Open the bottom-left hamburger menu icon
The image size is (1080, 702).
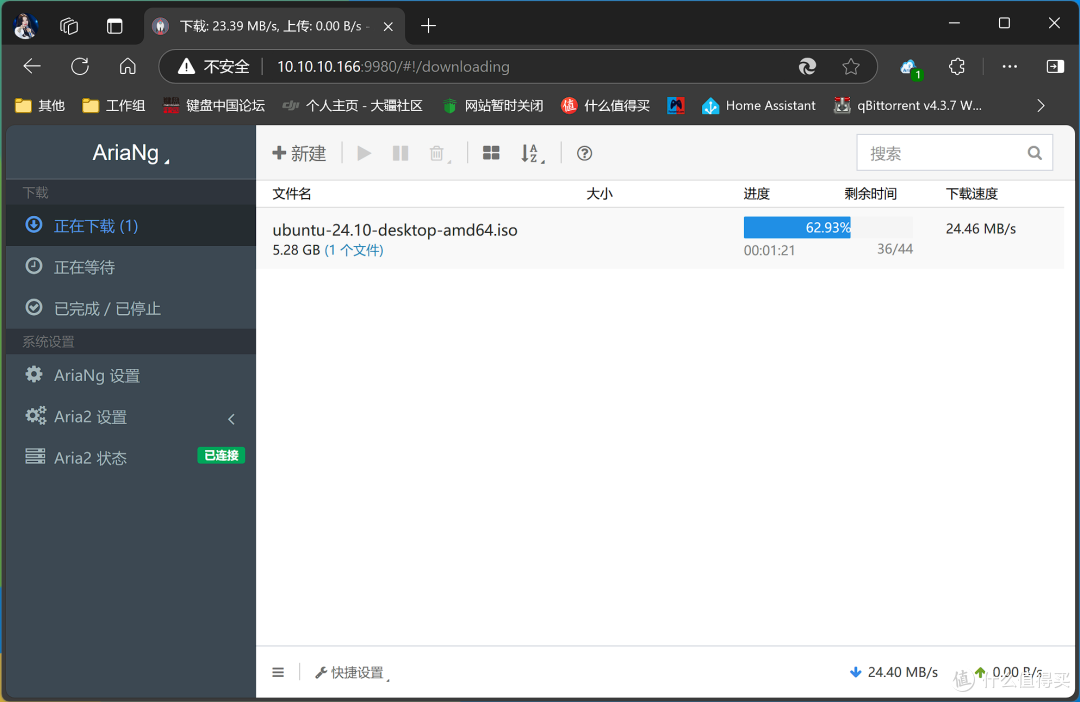(278, 672)
